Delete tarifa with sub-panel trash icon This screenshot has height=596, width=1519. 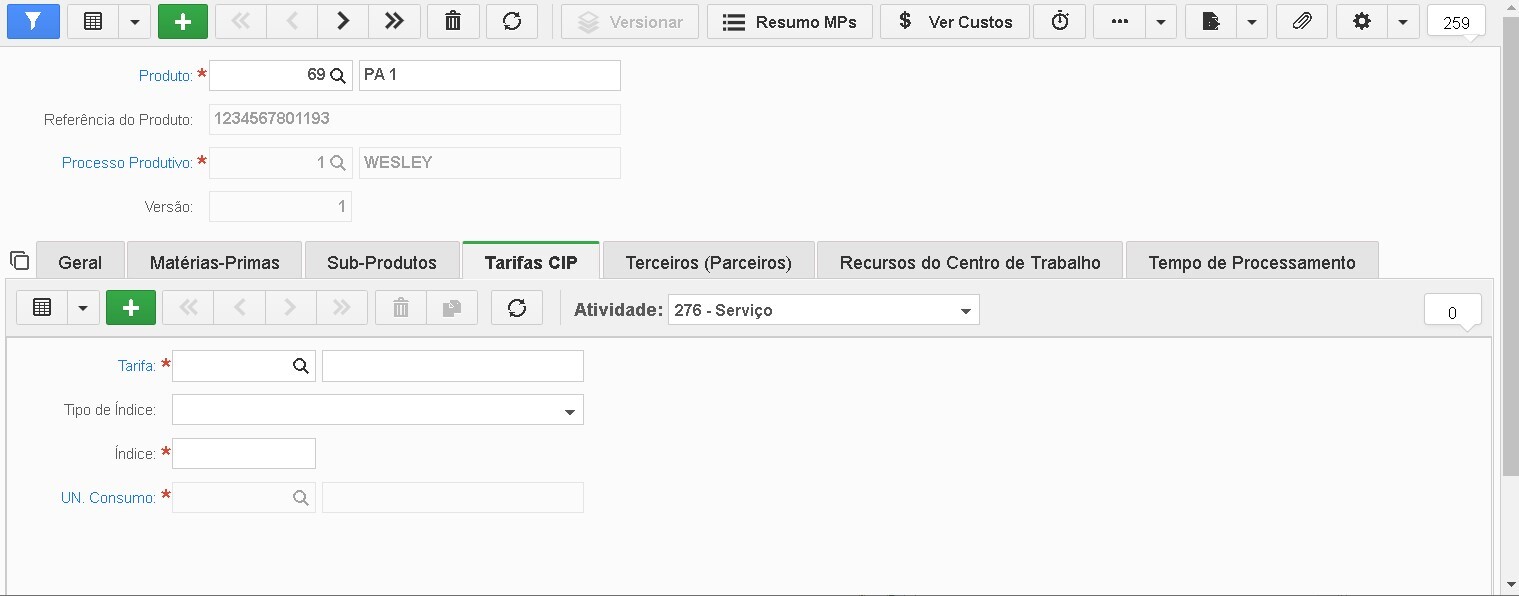(x=400, y=308)
